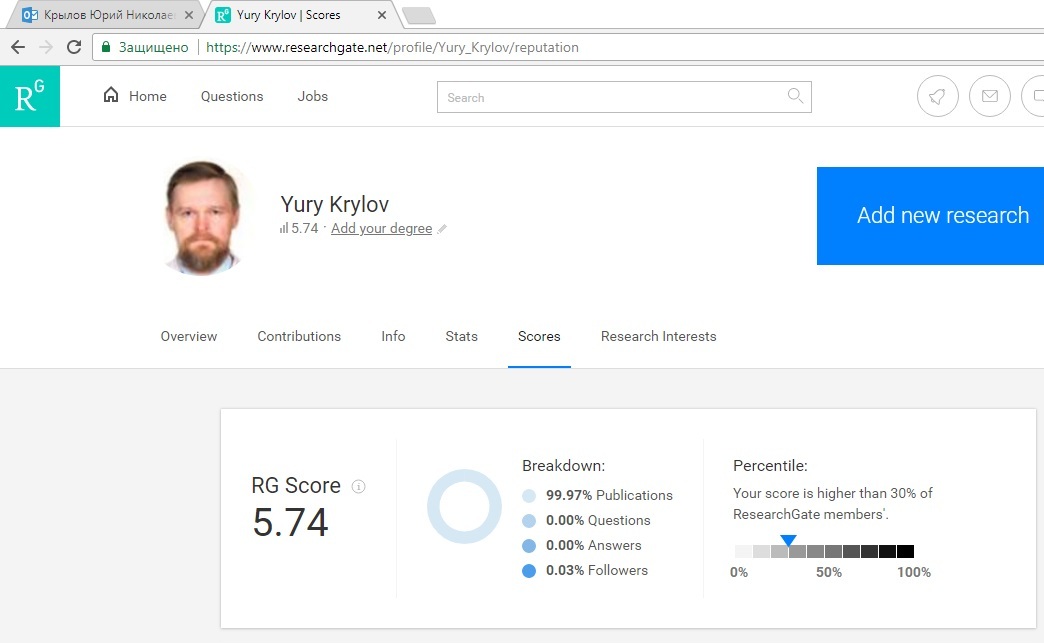This screenshot has height=643, width=1044.
Task: Open the messages envelope icon
Action: pos(989,97)
